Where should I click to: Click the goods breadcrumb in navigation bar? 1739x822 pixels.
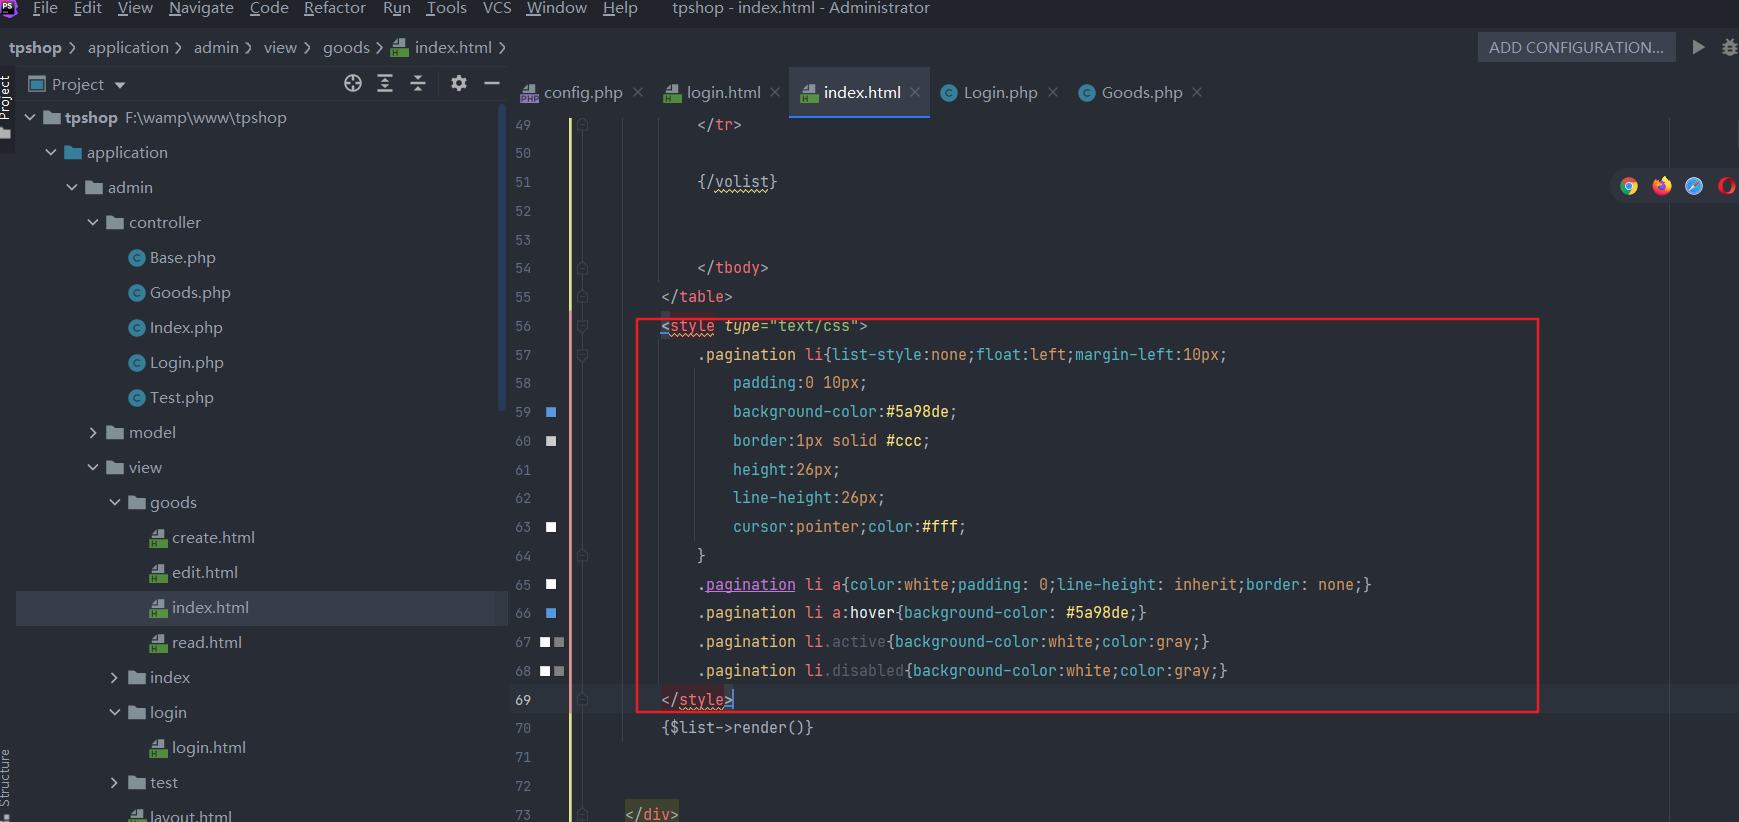(346, 47)
